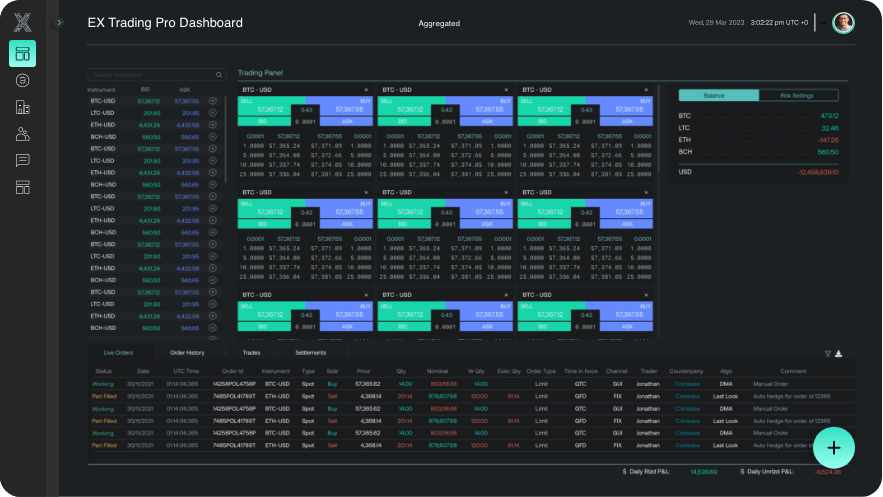Click the download icon above orders table
Image resolution: width=883 pixels, height=497 pixels.
[x=839, y=353]
